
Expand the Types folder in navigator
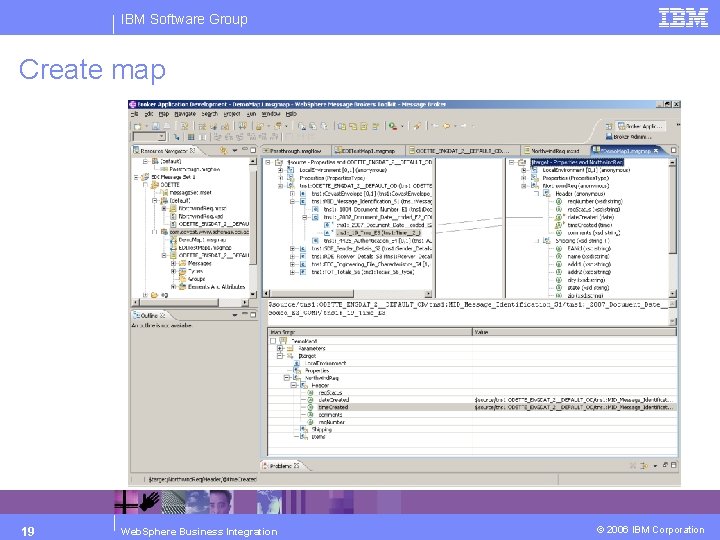pyautogui.click(x=173, y=271)
